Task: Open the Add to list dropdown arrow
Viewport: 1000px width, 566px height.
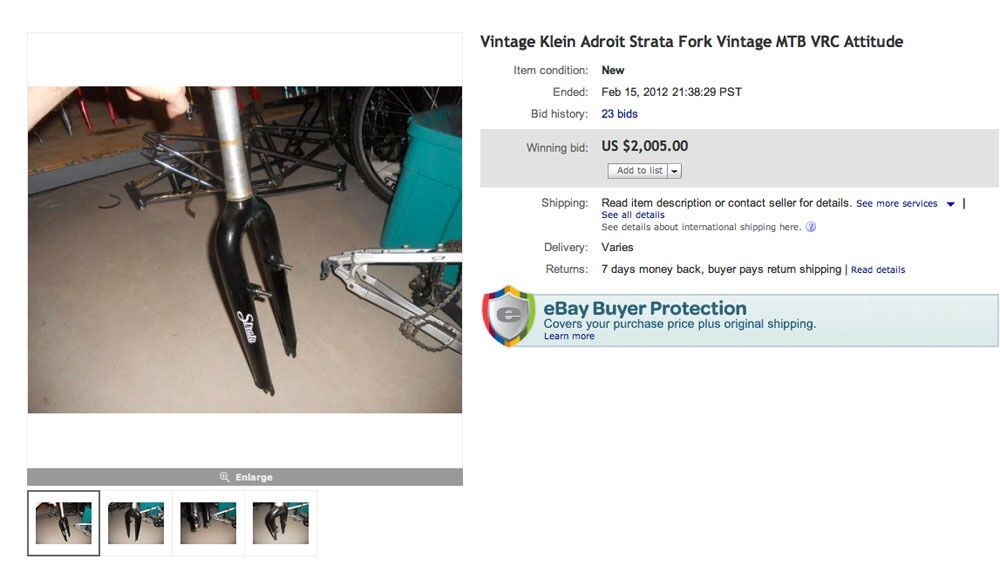Action: click(x=675, y=171)
